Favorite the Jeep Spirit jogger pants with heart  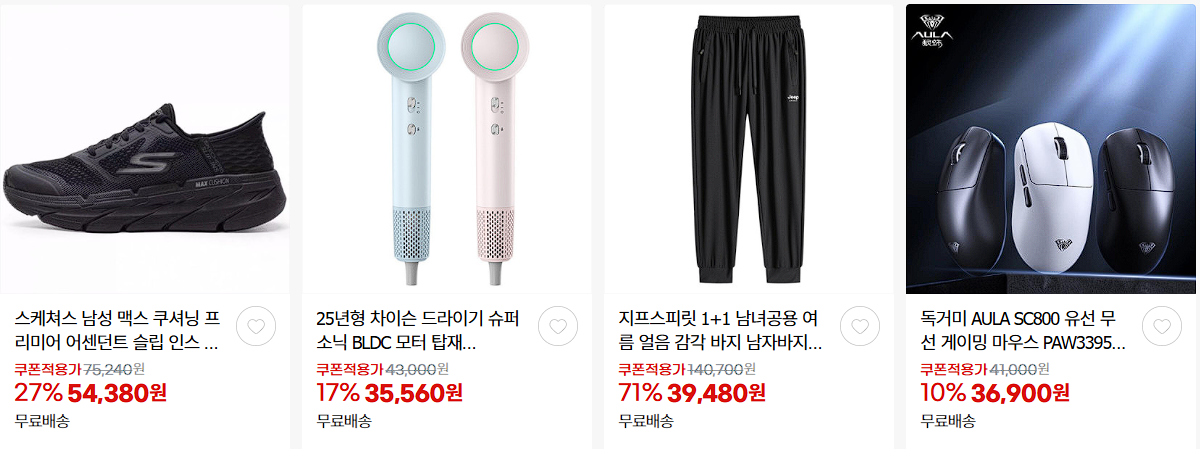click(x=860, y=326)
